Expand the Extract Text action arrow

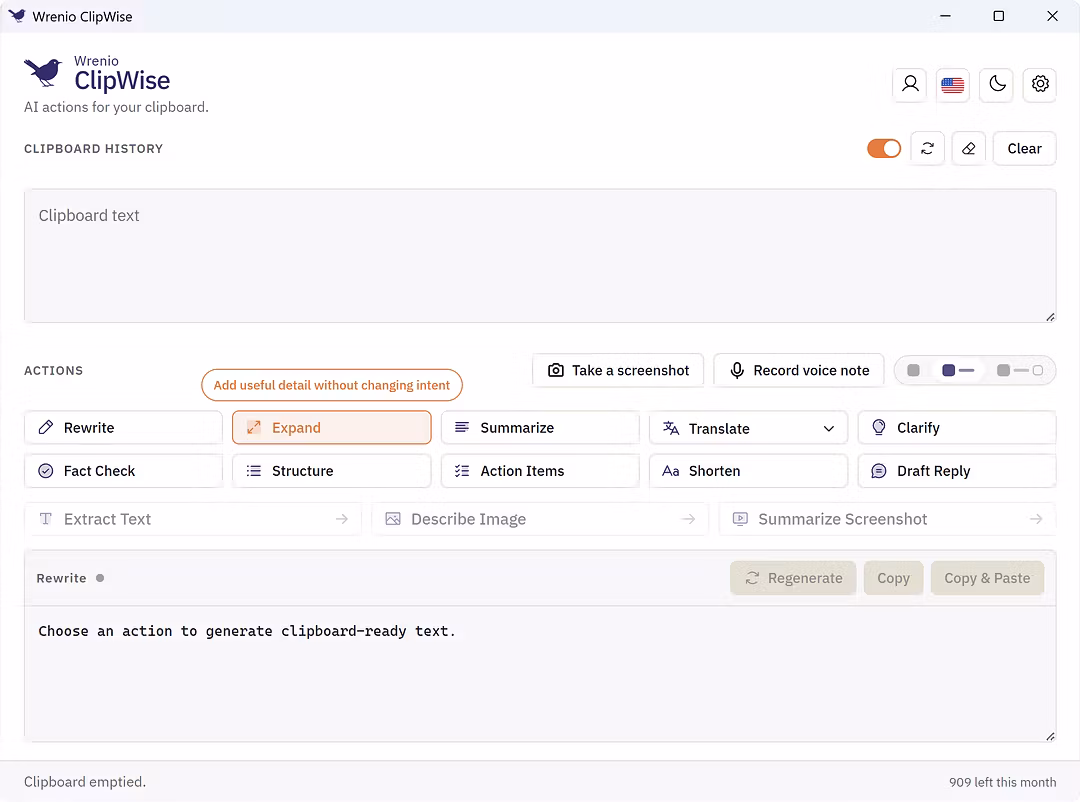pos(342,519)
